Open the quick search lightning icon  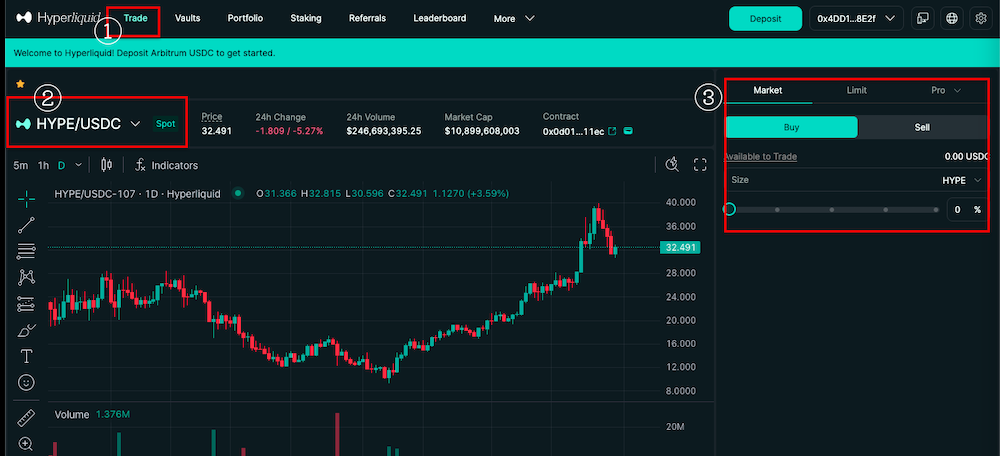click(x=672, y=165)
